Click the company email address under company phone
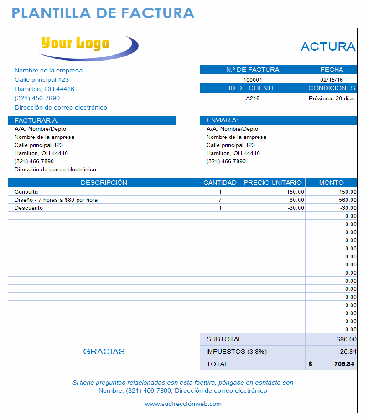Image resolution: width=368 pixels, height=420 pixels. (61, 107)
